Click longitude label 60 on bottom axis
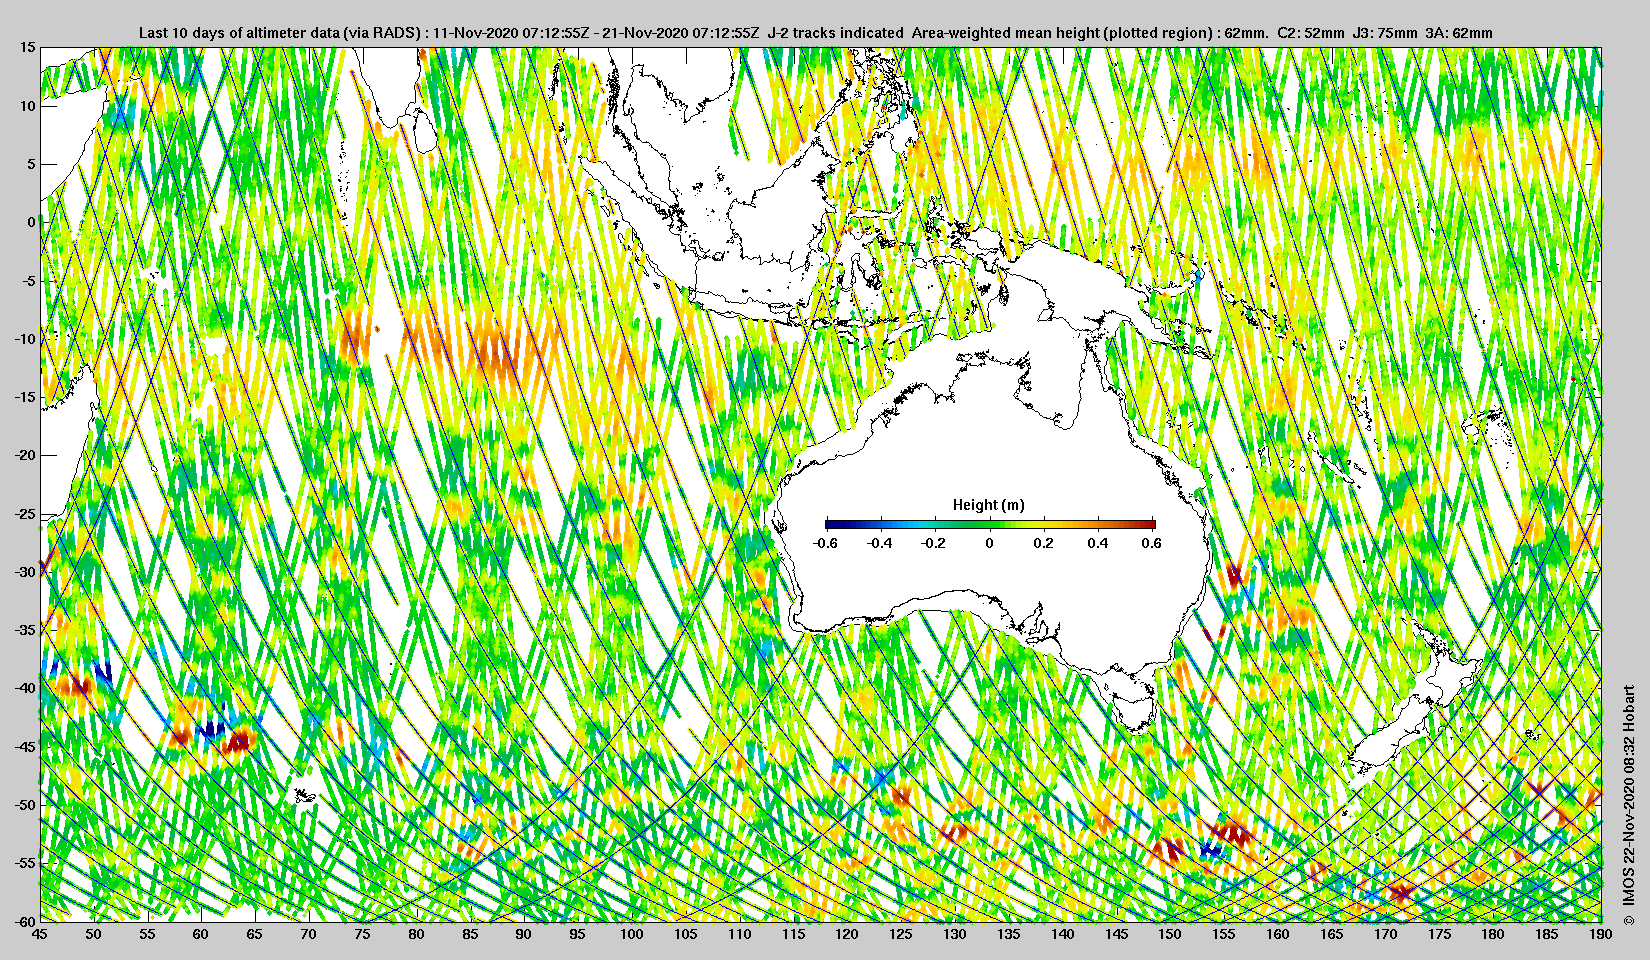This screenshot has width=1650, height=960. pos(201,934)
